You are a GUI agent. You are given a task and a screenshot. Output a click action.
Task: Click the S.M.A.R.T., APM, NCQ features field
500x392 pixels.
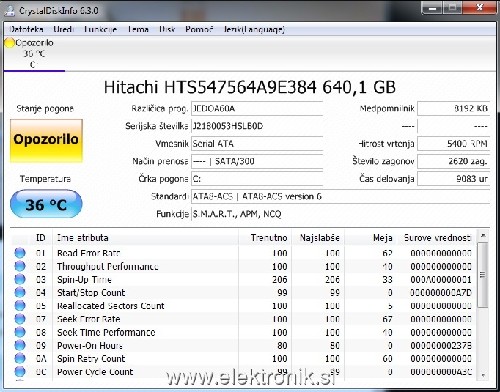pyautogui.click(x=340, y=214)
